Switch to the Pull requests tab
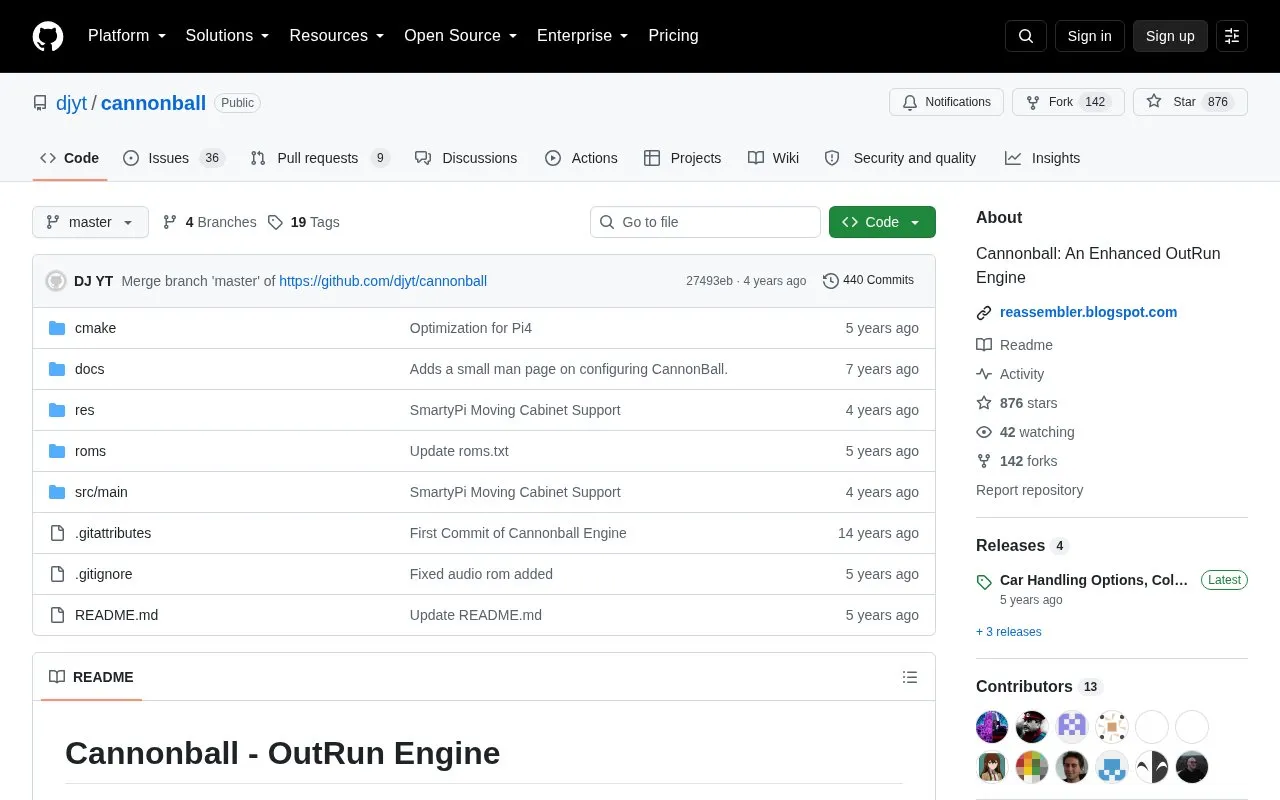Screen dimensions: 1280x800 point(319,158)
